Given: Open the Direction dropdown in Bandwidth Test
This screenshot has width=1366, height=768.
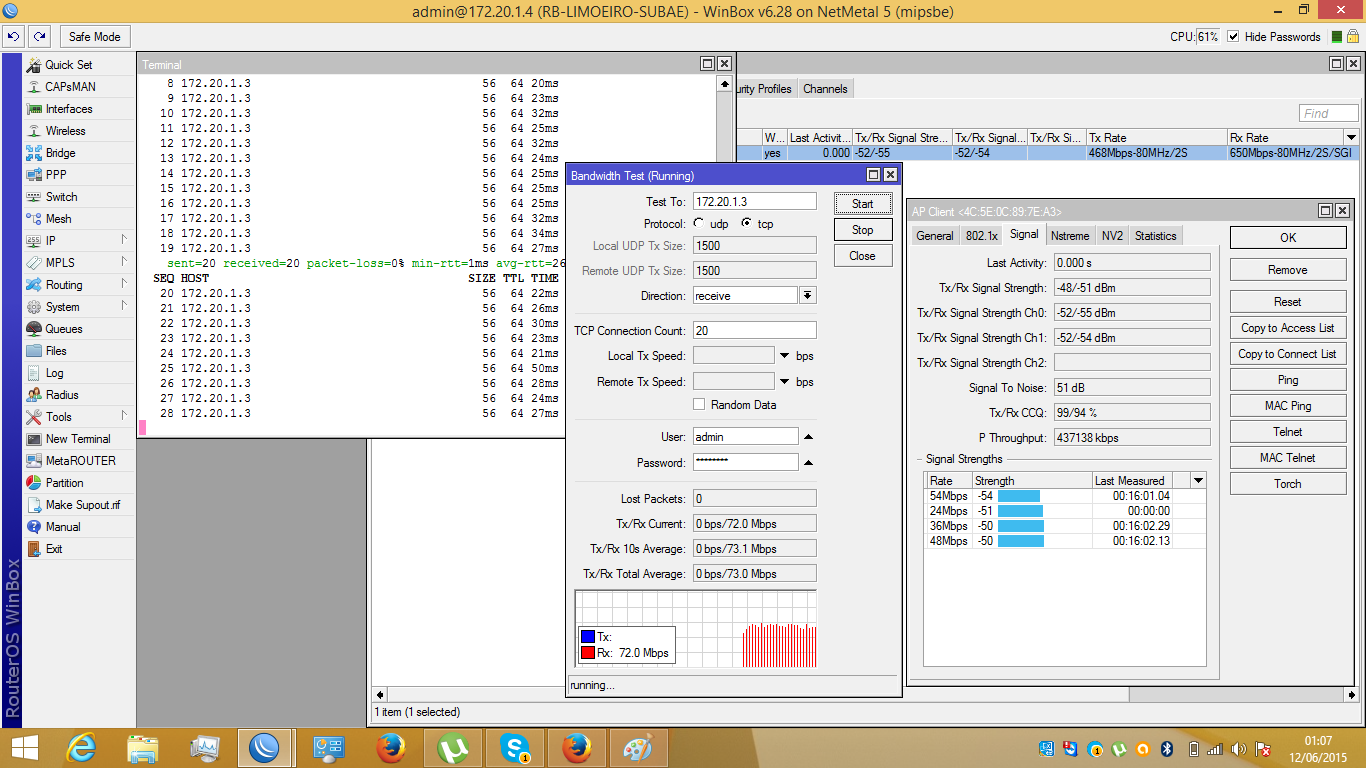Looking at the screenshot, I should tap(807, 296).
